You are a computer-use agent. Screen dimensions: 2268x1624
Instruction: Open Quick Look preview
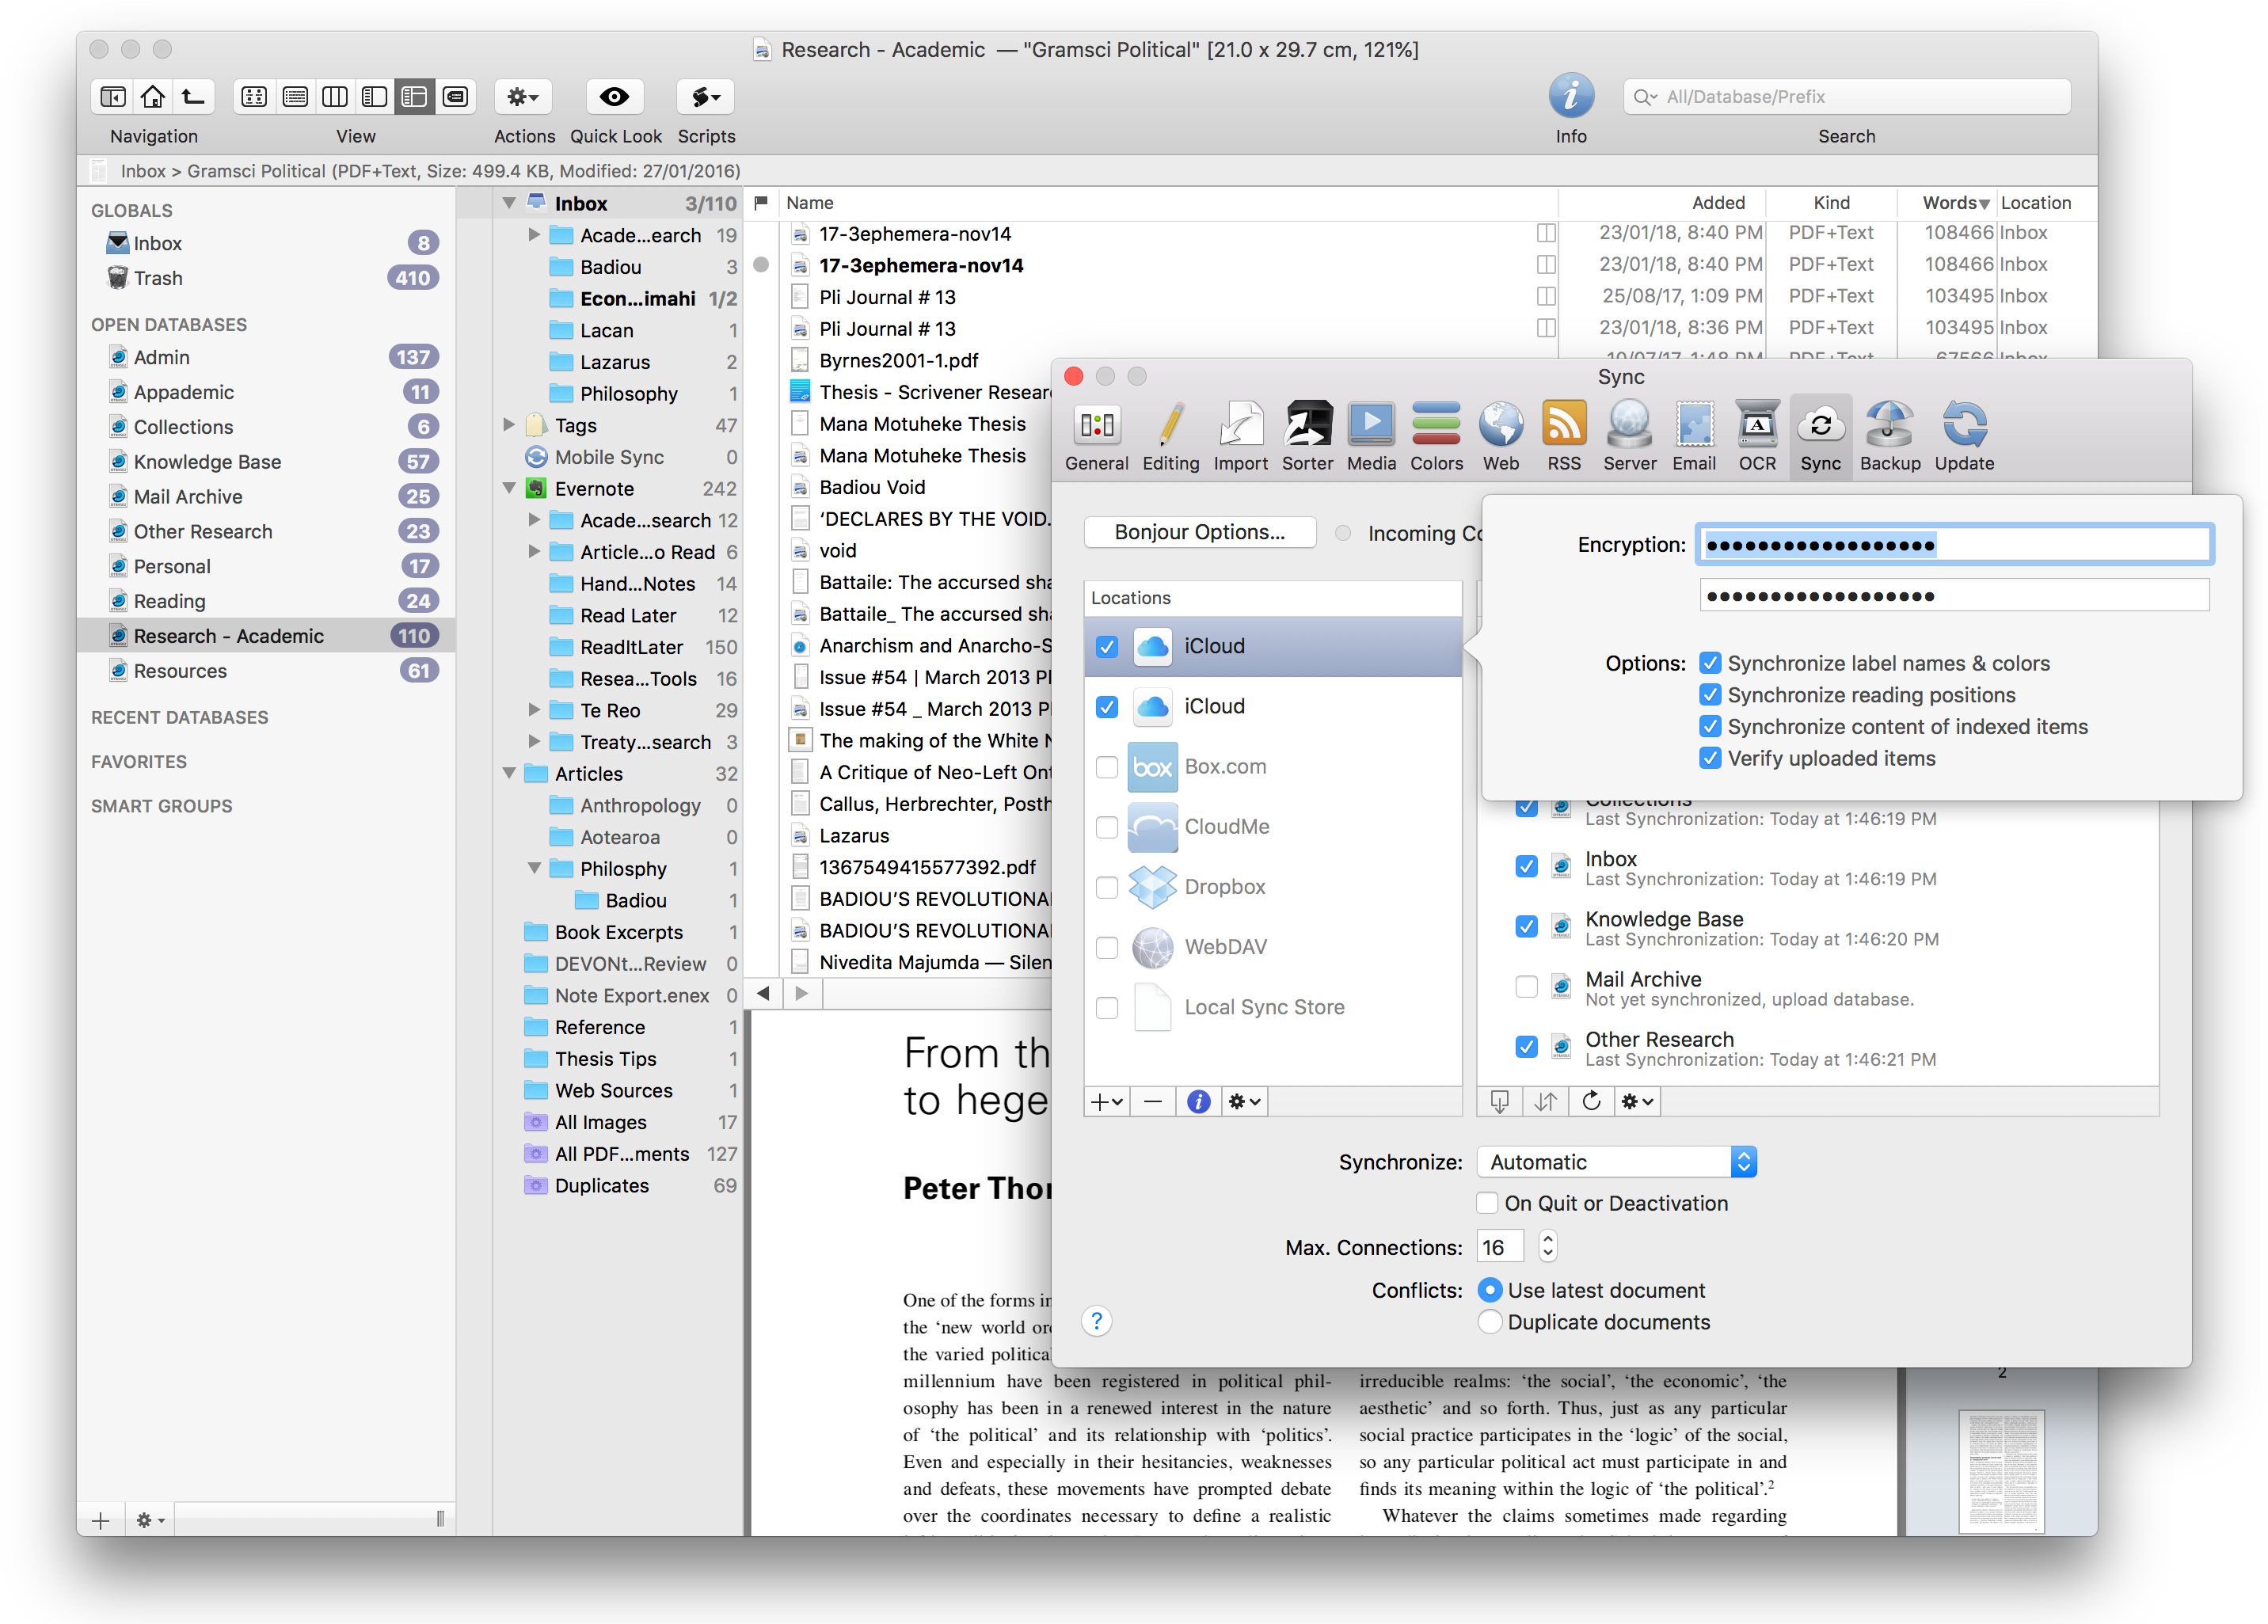click(615, 96)
